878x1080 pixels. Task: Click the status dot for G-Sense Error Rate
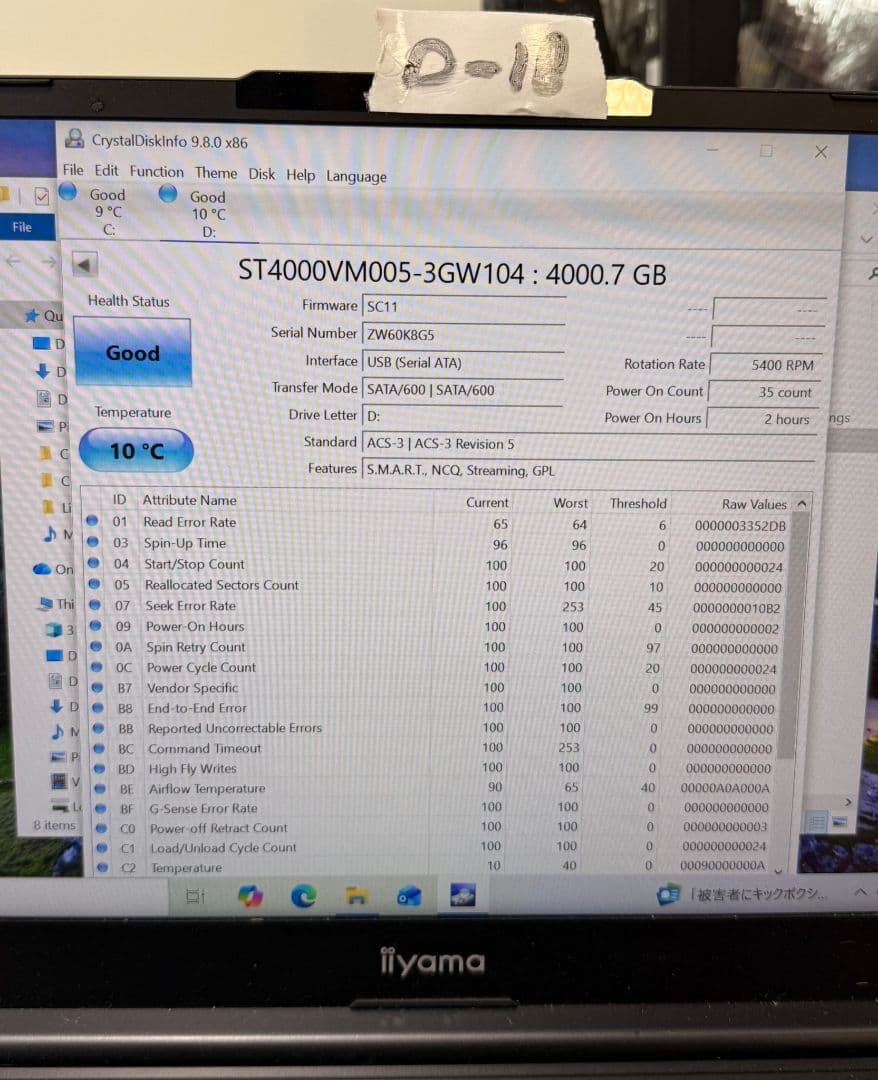(101, 808)
